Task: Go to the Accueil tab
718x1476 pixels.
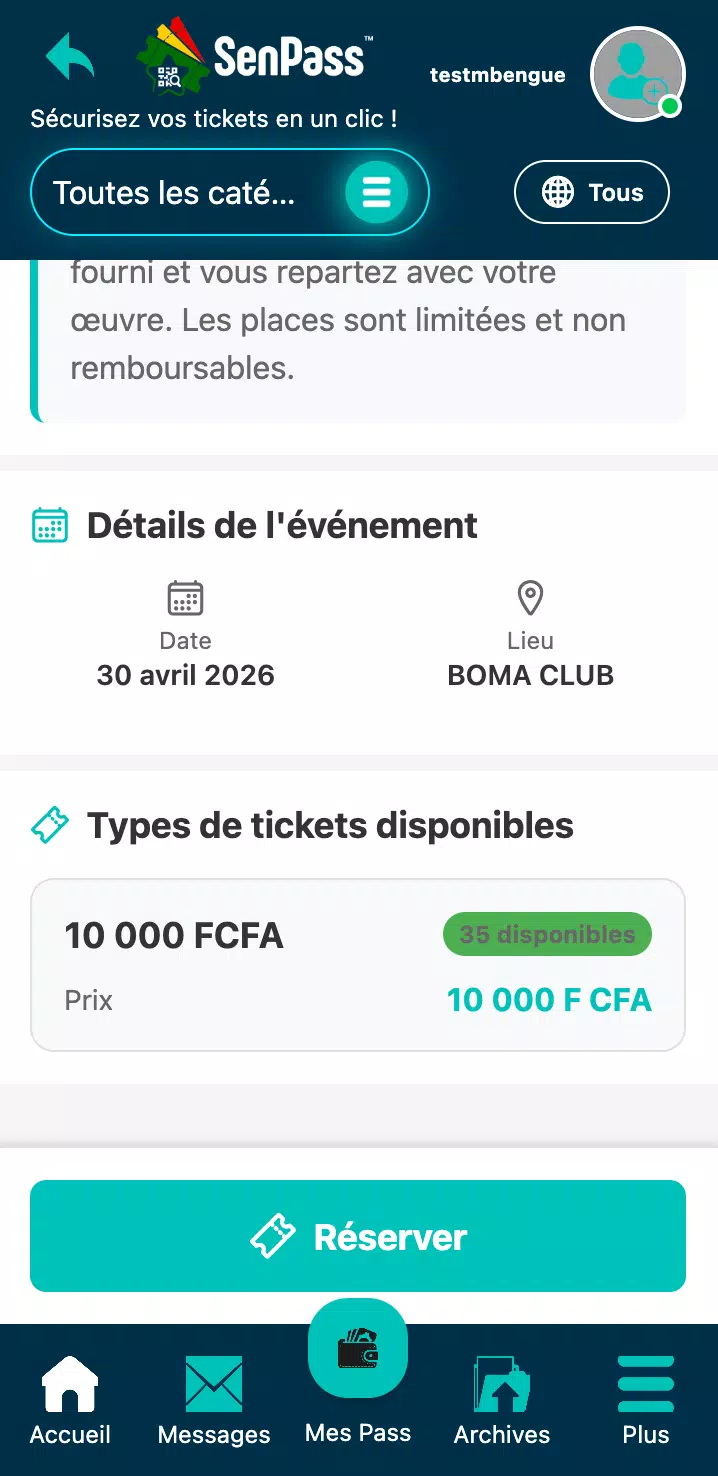Action: coord(70,1401)
